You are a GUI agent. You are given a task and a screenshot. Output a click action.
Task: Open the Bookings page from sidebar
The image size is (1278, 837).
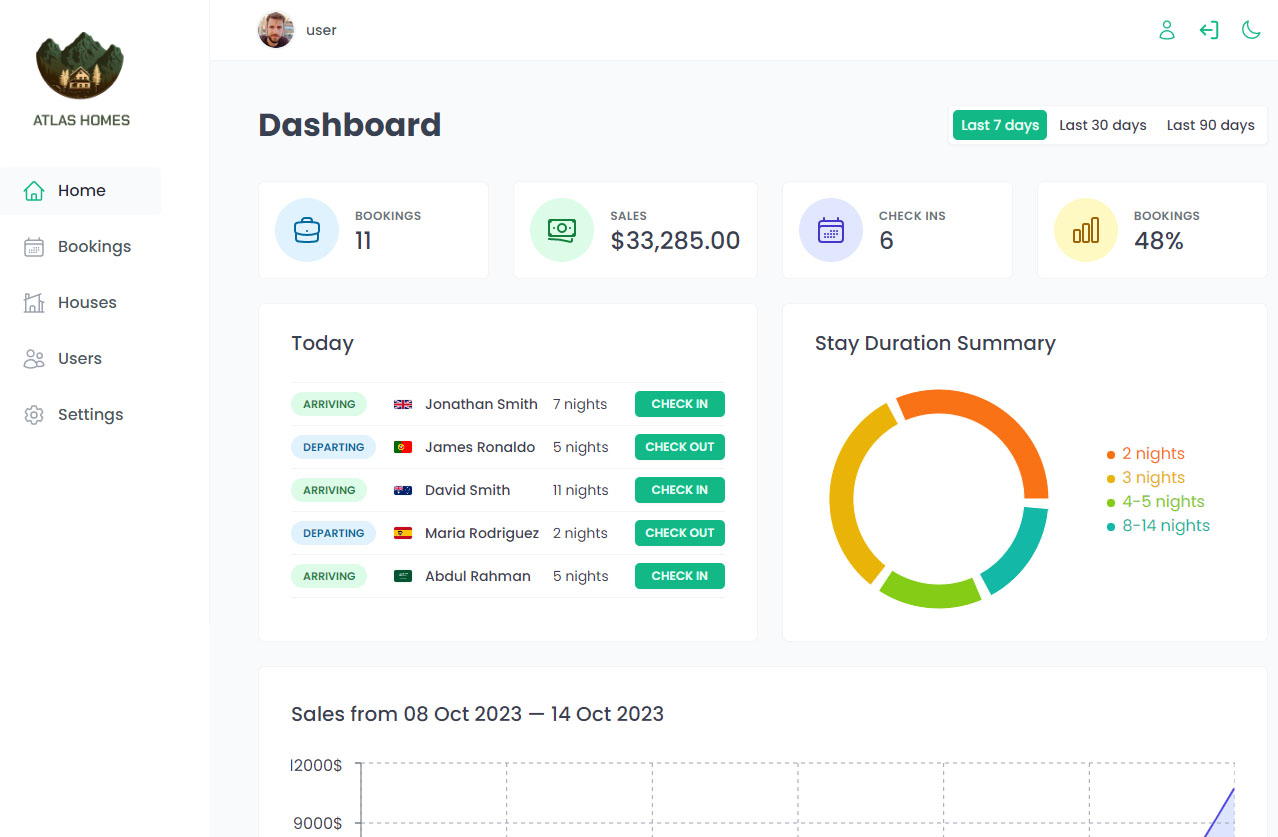81,247
